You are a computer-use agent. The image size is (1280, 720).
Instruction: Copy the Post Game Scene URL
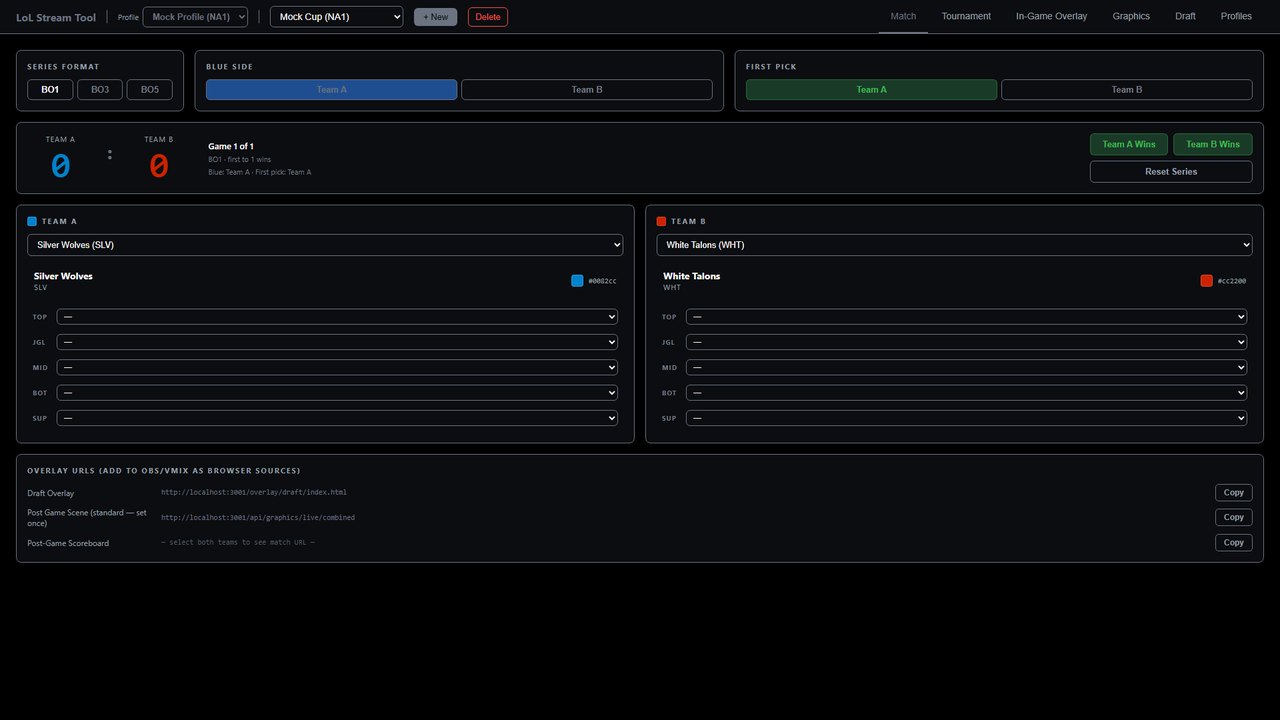click(x=1234, y=517)
